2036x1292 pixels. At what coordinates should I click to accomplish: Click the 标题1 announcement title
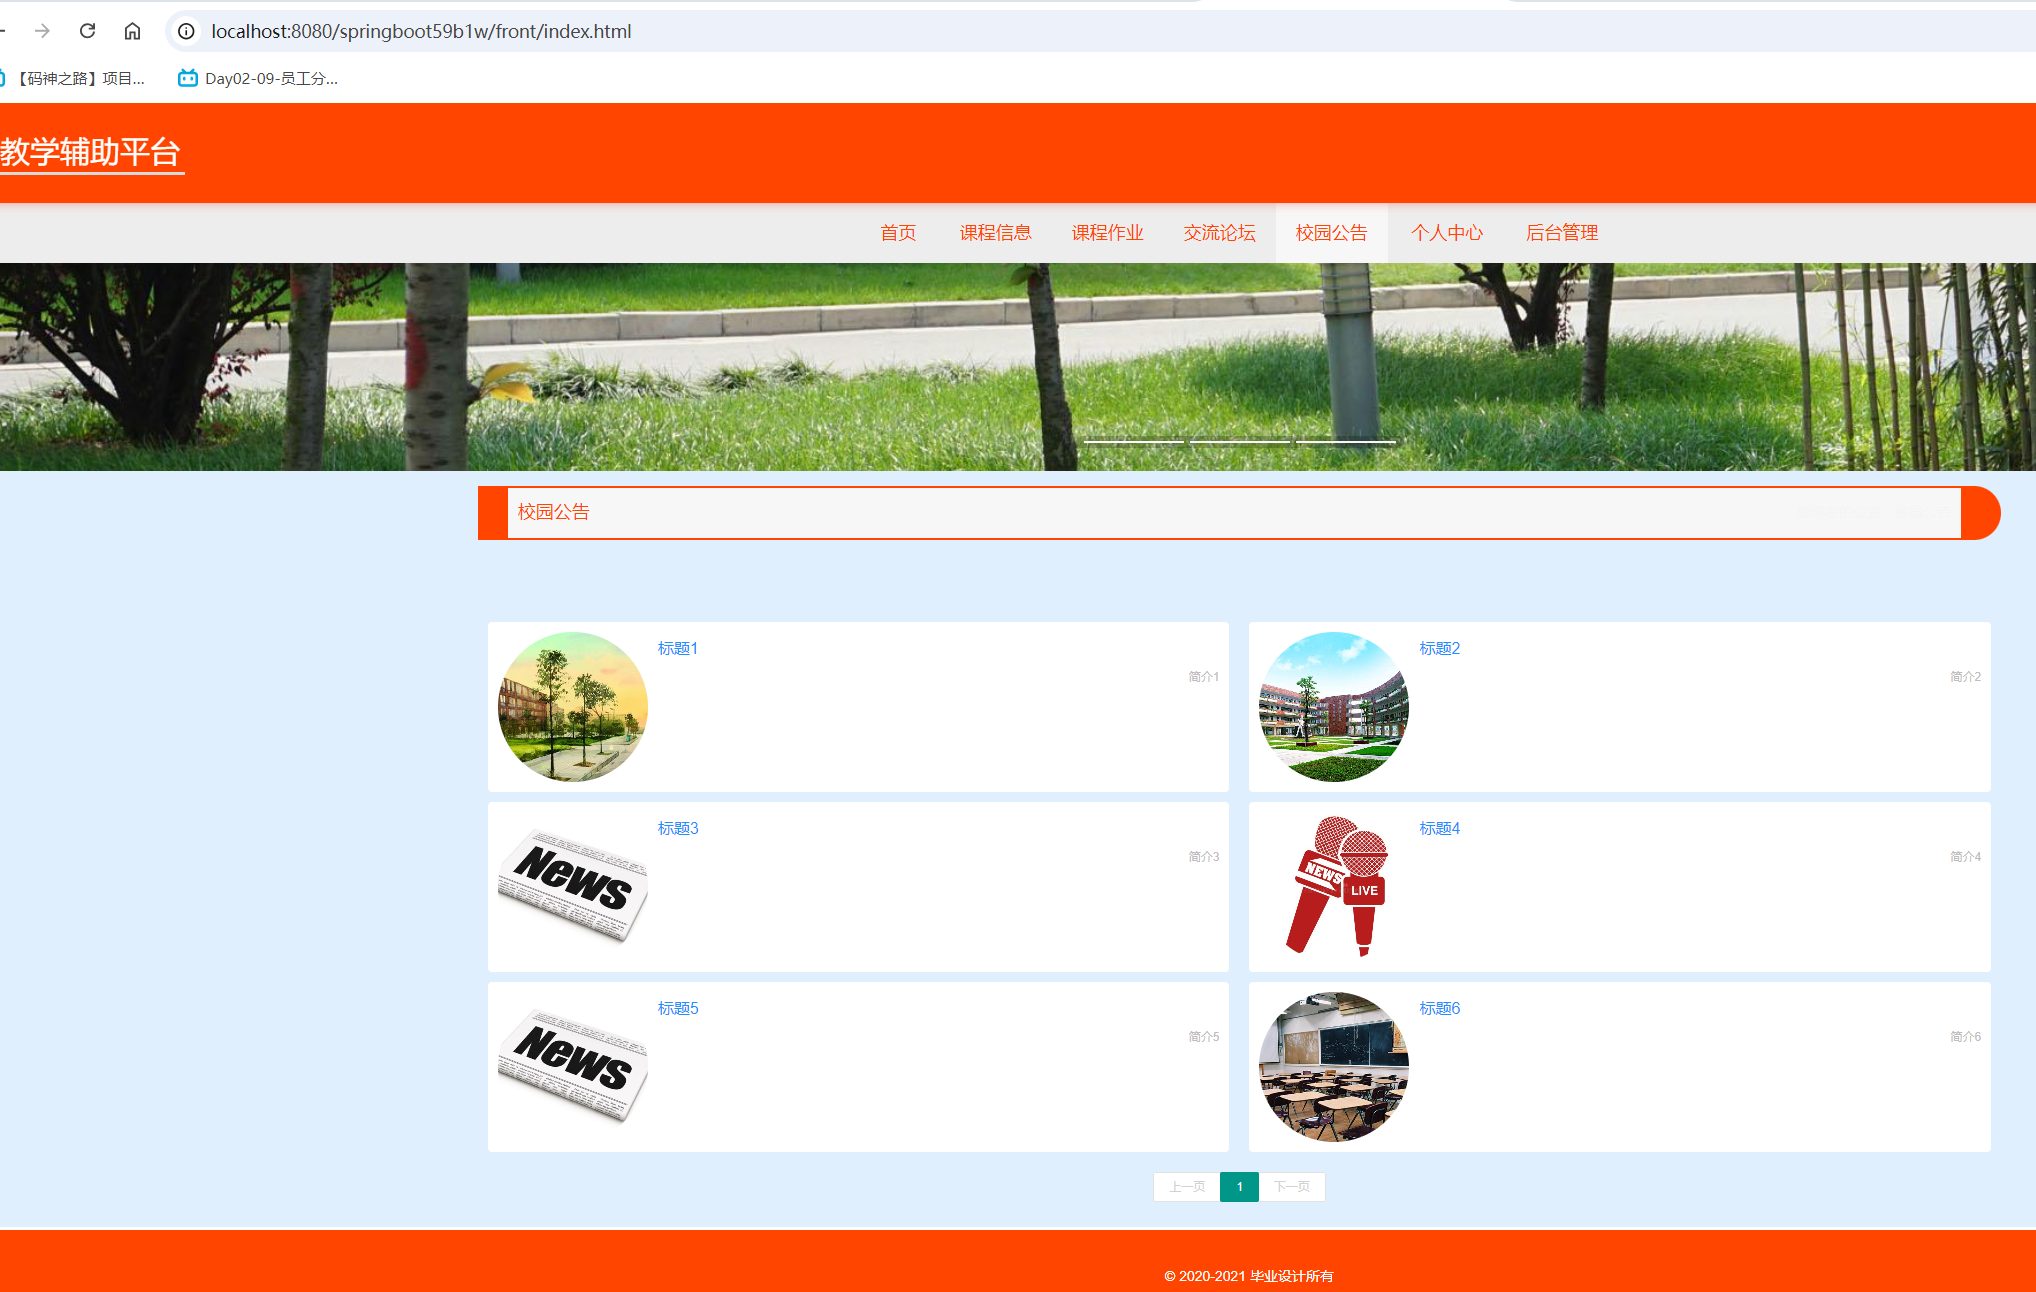point(678,648)
